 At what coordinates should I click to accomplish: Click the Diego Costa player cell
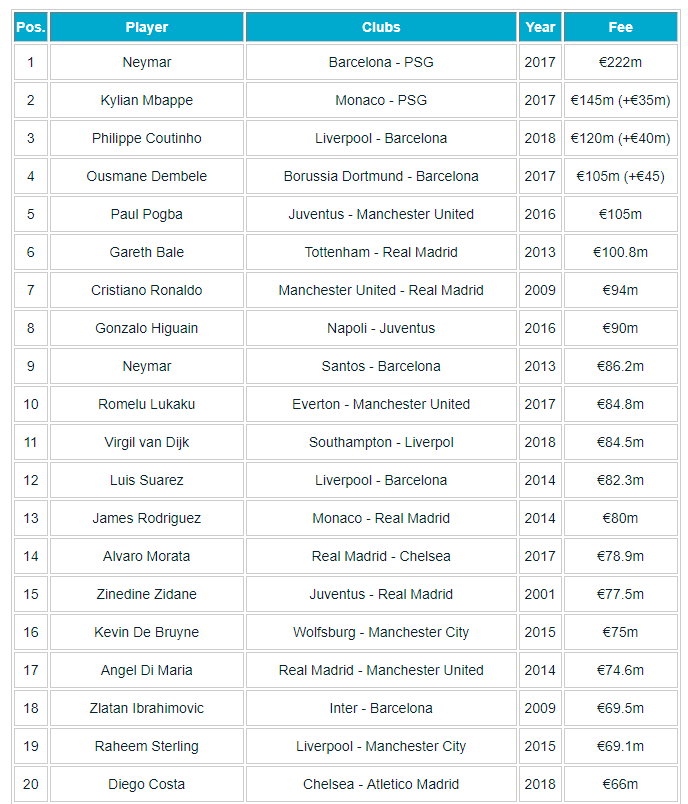[147, 783]
